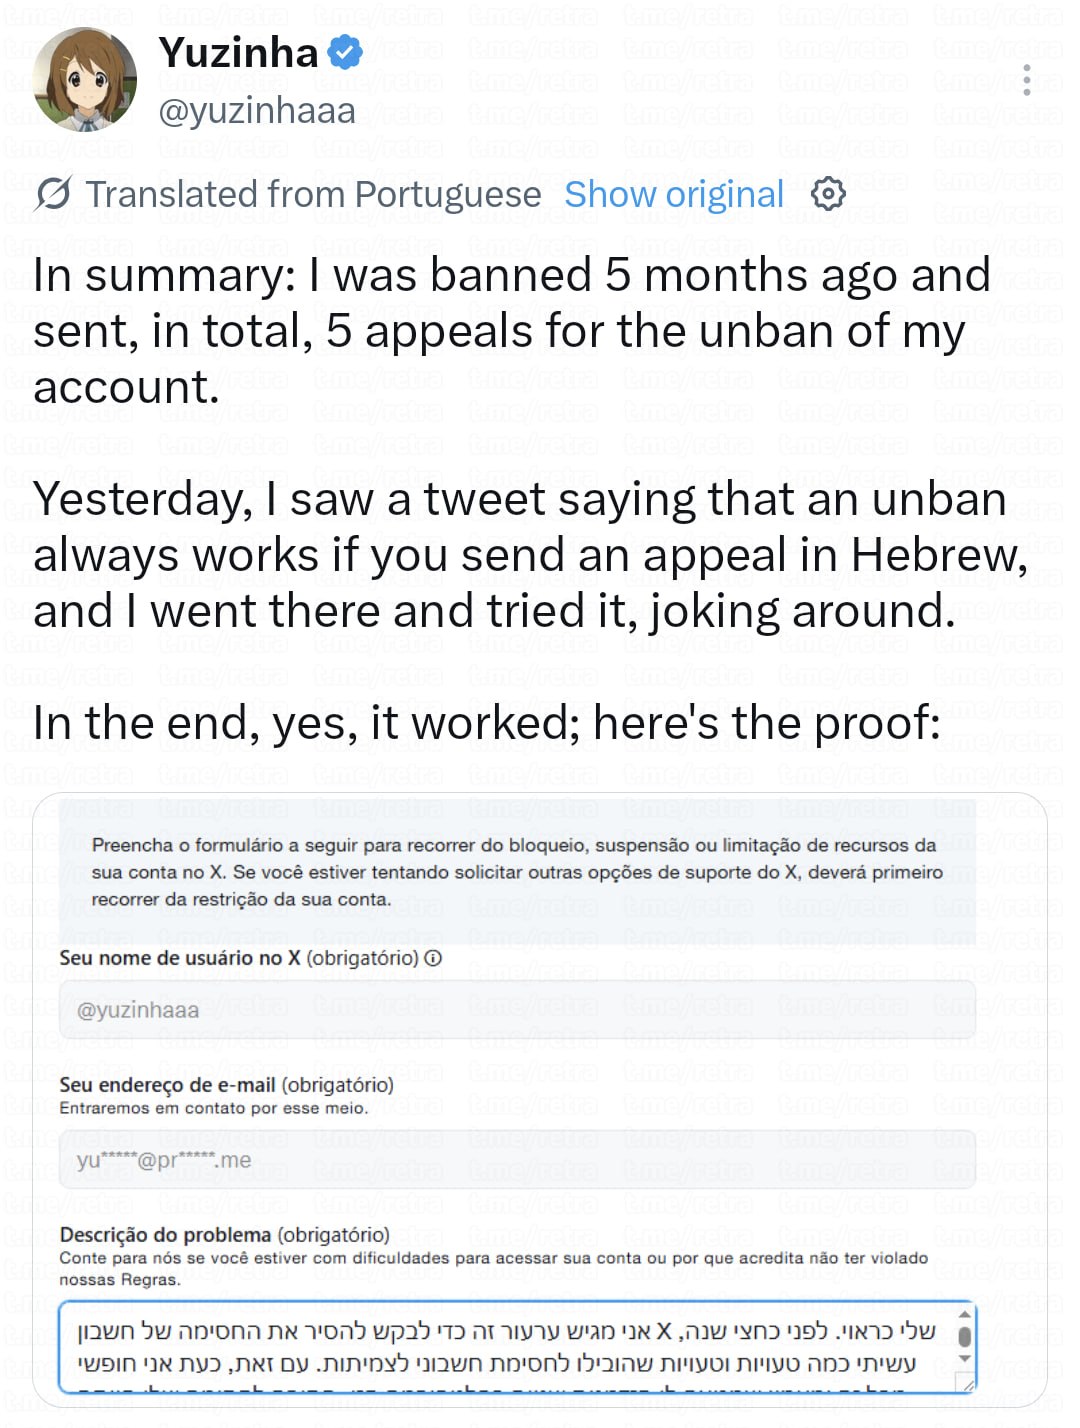Open the embedded appeal form screenshot

click(540, 1100)
